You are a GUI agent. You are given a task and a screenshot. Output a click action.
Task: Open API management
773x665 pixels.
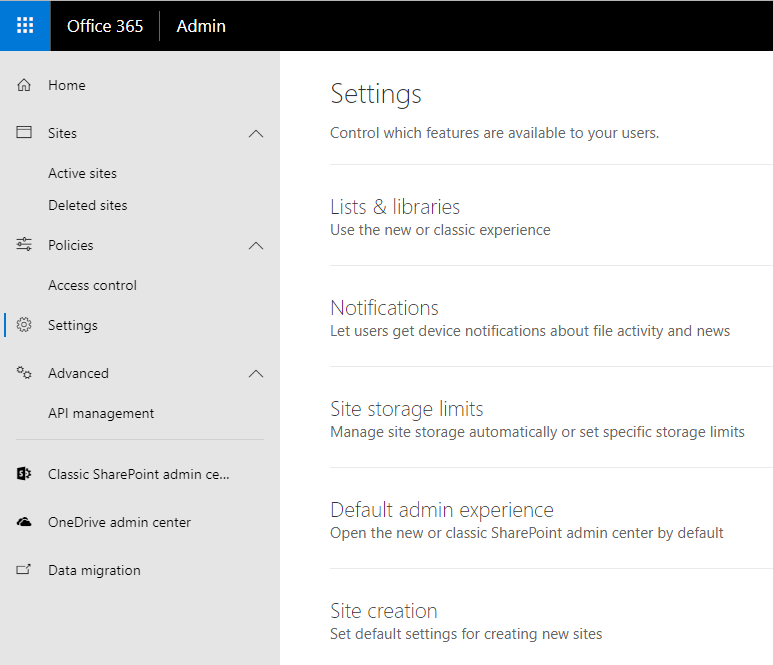click(101, 413)
